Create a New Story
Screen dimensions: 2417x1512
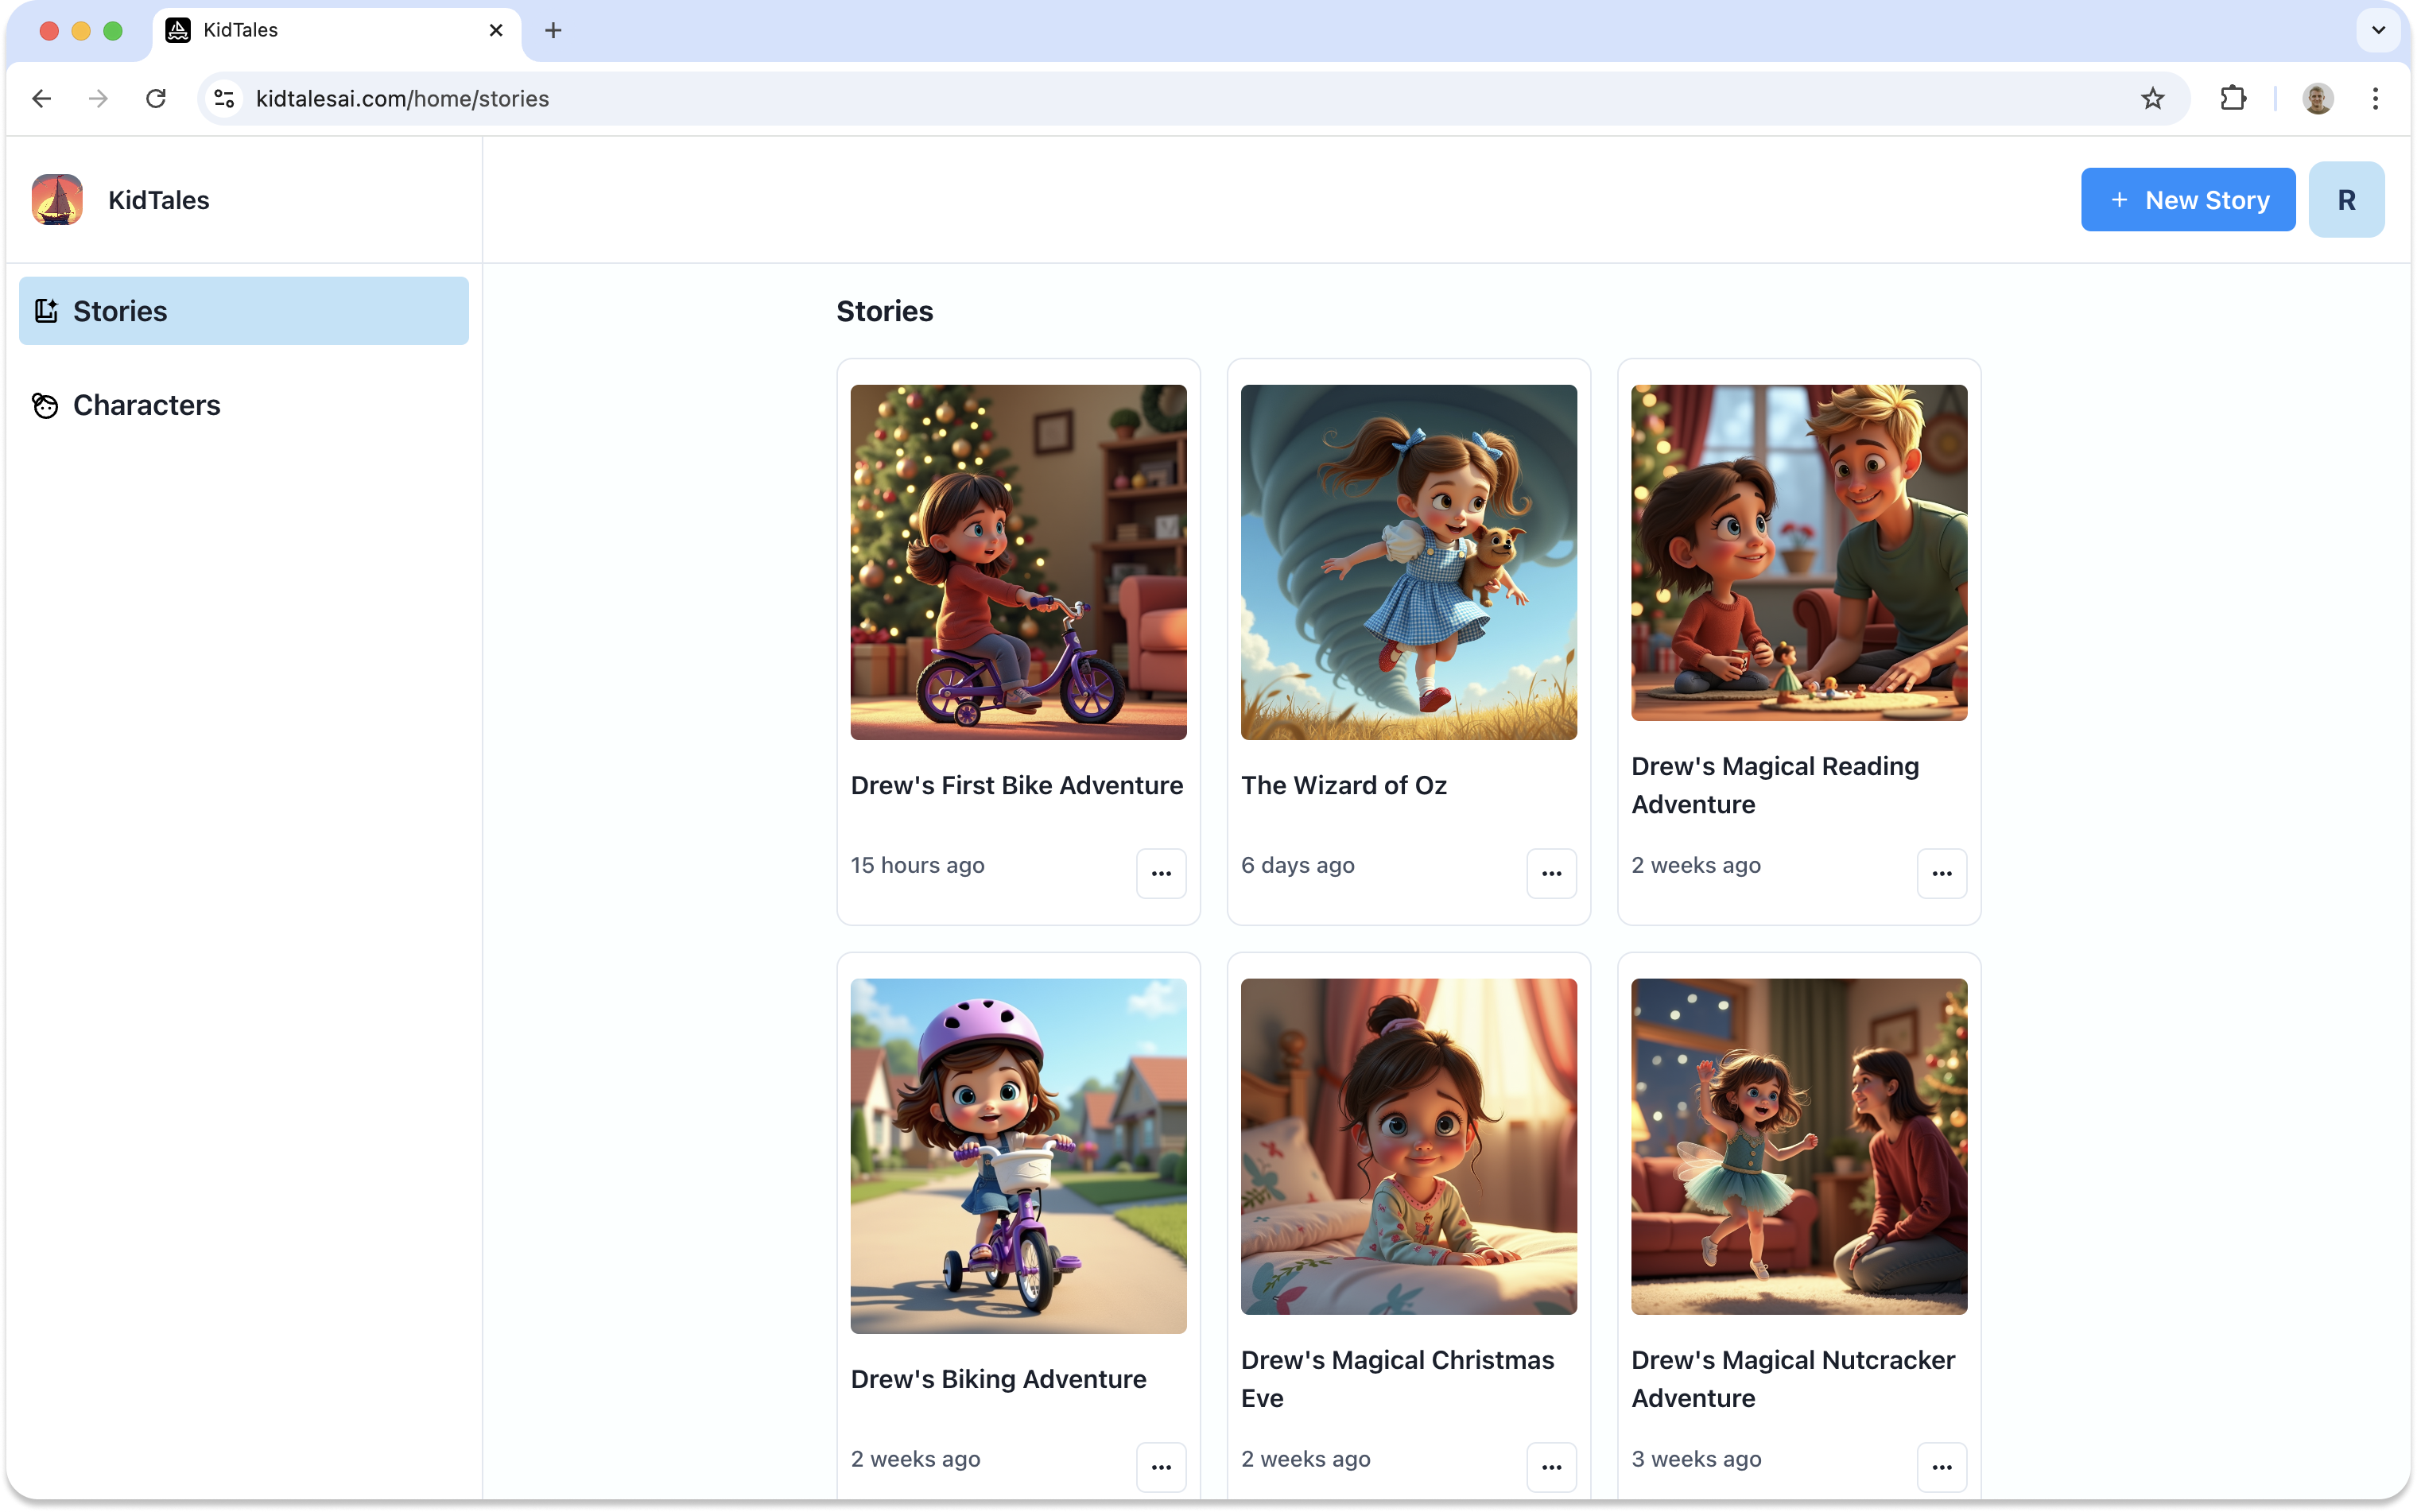(2187, 200)
